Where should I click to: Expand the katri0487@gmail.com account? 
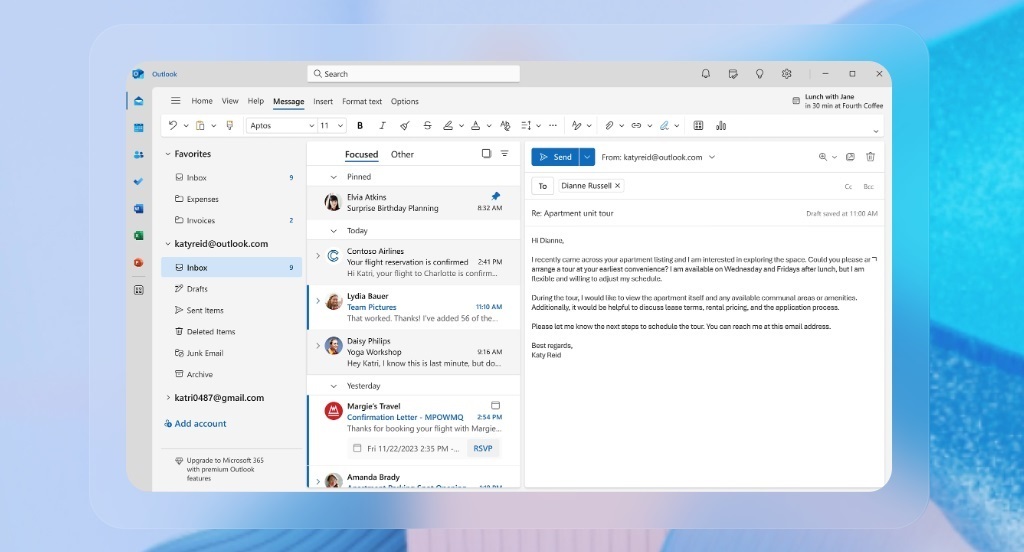[x=168, y=398]
